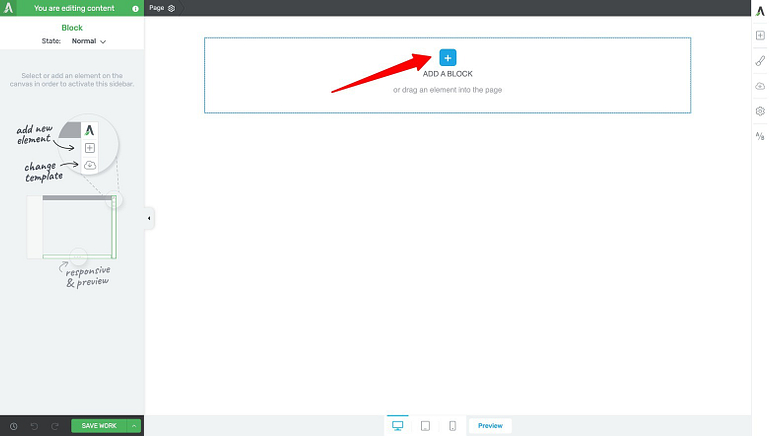The width and height of the screenshot is (769, 436).
Task: Open Page settings gear in breadcrumb
Action: 171,8
